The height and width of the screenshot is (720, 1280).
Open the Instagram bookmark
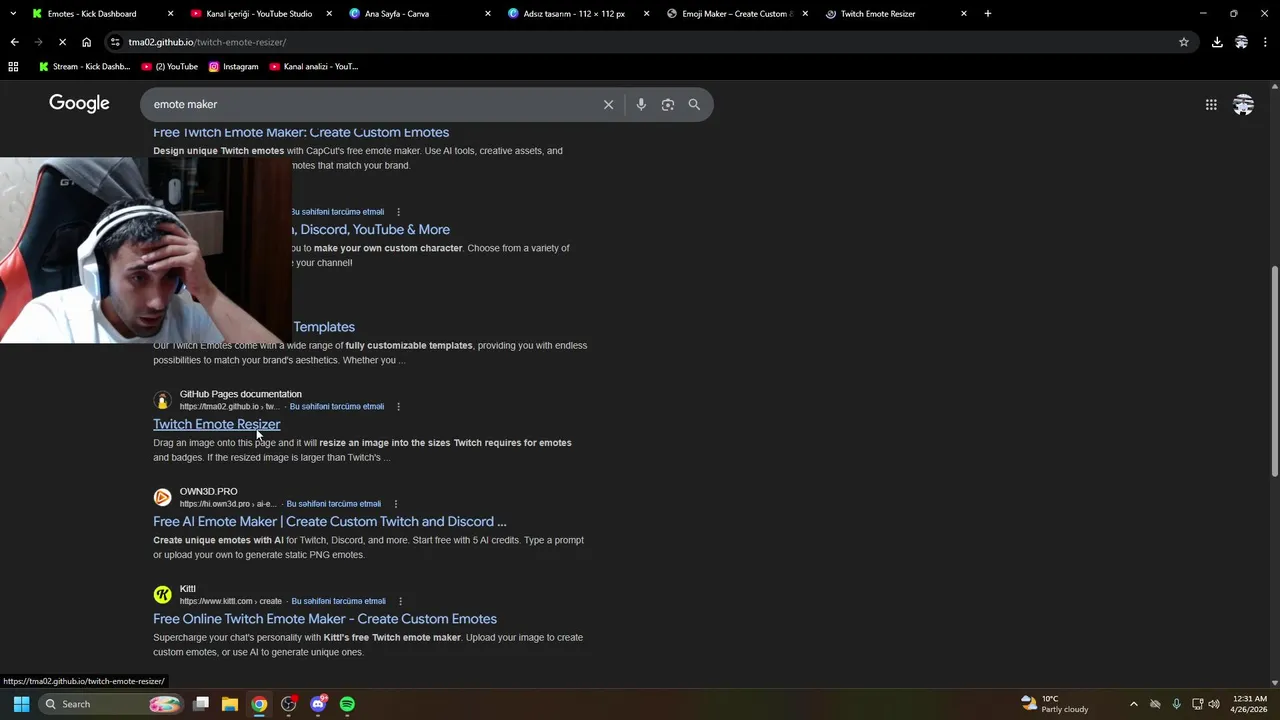coord(233,67)
